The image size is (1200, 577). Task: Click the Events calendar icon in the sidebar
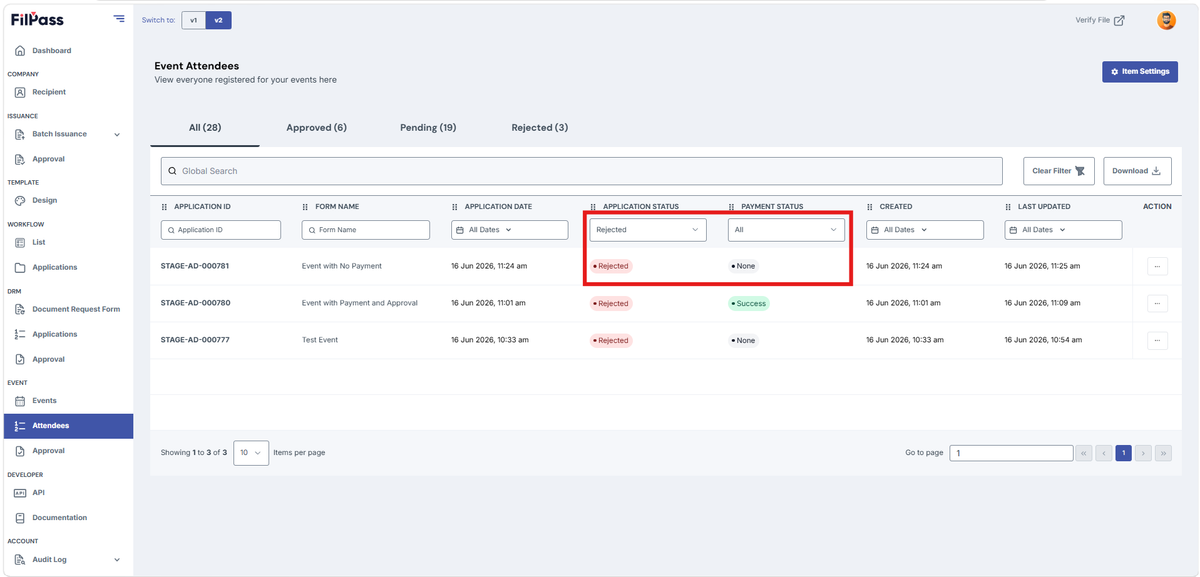[20, 400]
